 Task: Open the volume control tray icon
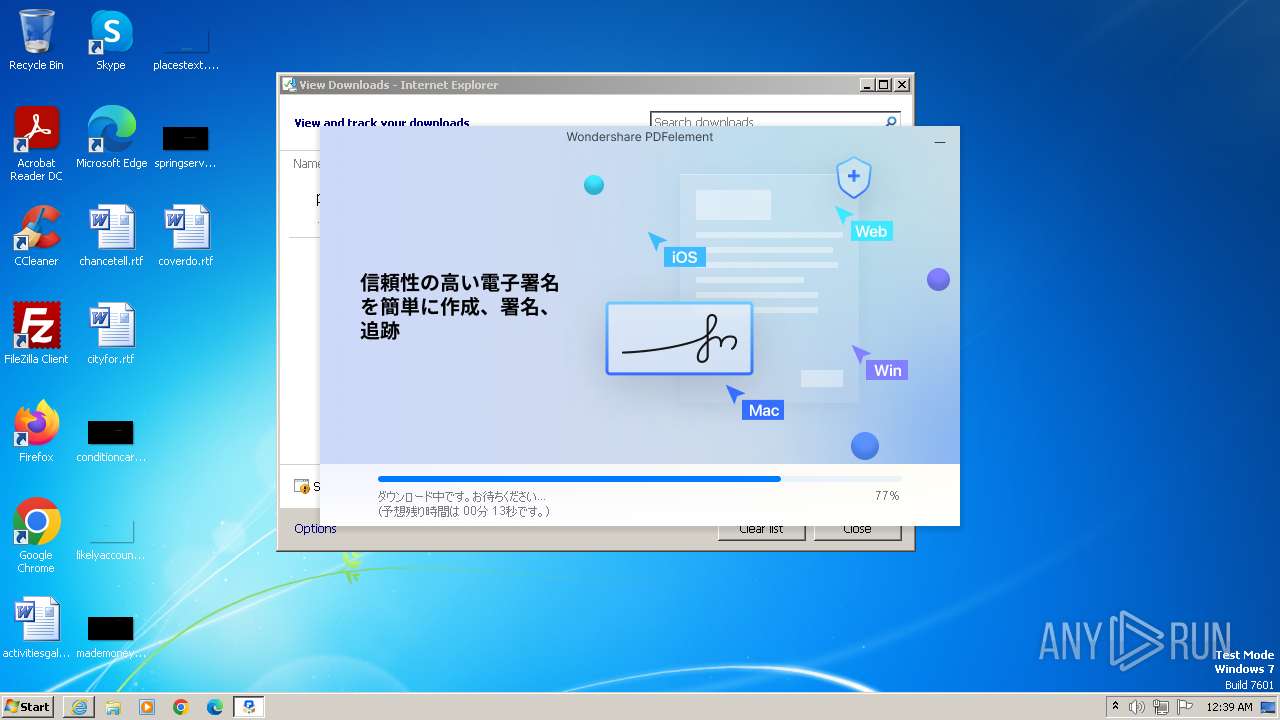pyautogui.click(x=1137, y=707)
